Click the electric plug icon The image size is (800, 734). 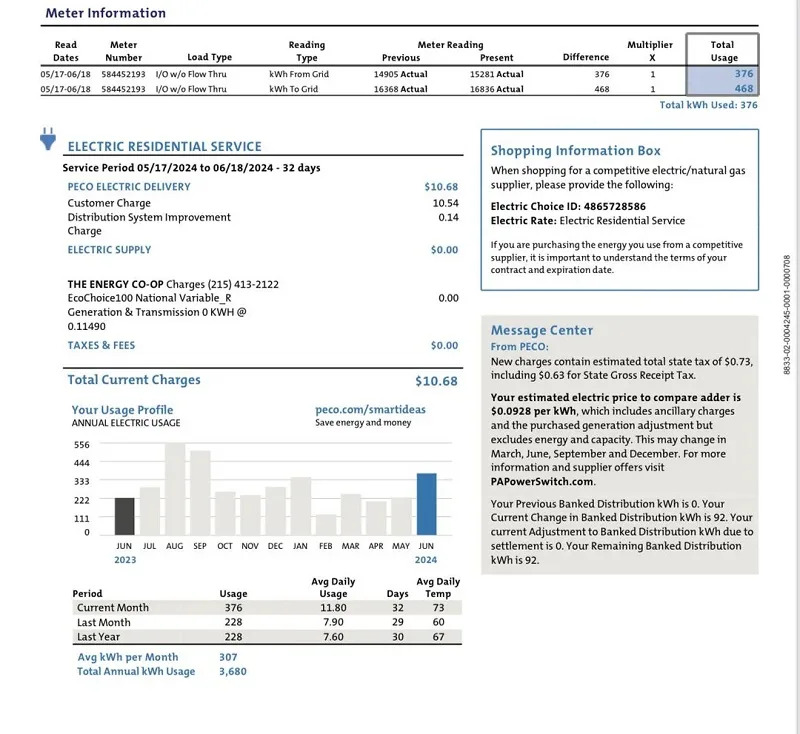click(47, 139)
